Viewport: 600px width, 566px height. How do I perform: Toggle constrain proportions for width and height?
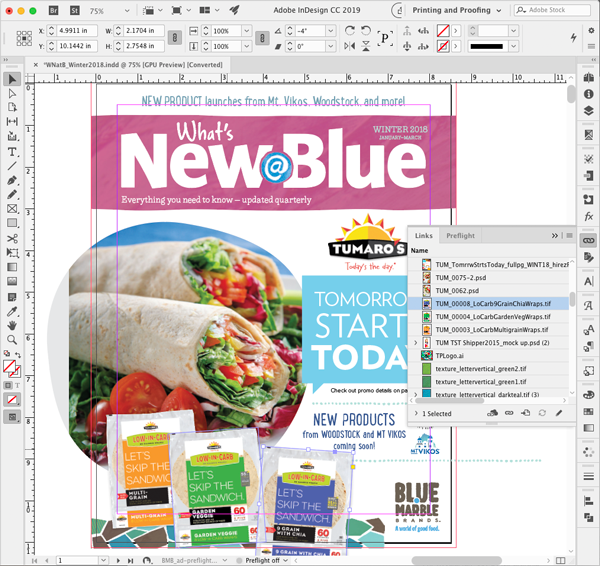coord(174,38)
